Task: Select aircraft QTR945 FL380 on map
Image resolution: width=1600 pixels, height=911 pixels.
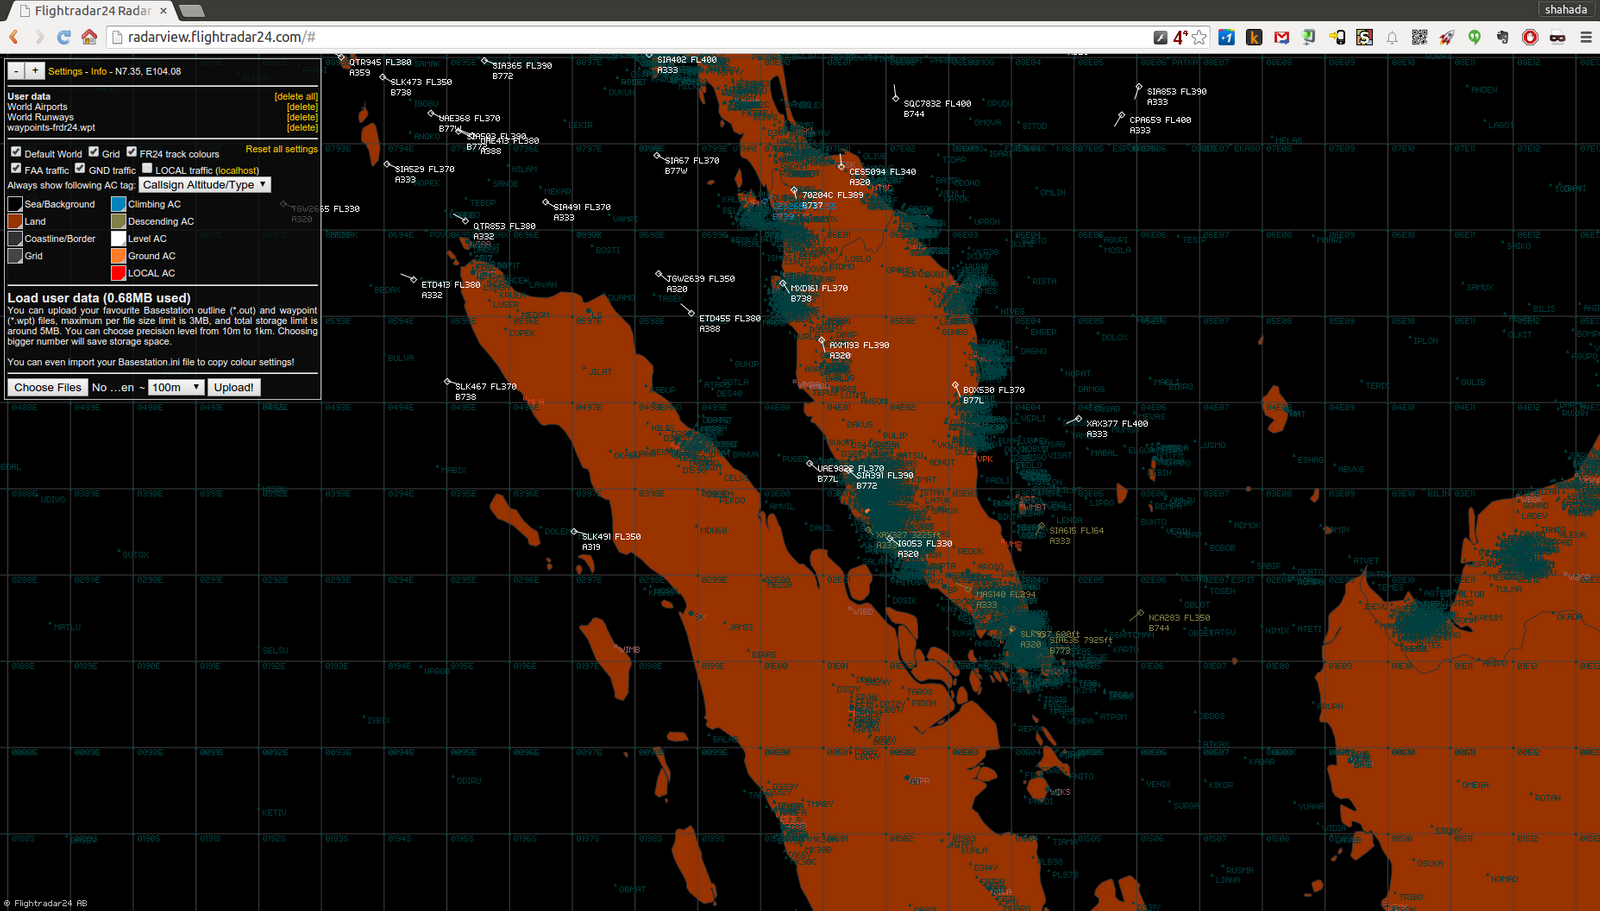Action: (x=380, y=62)
